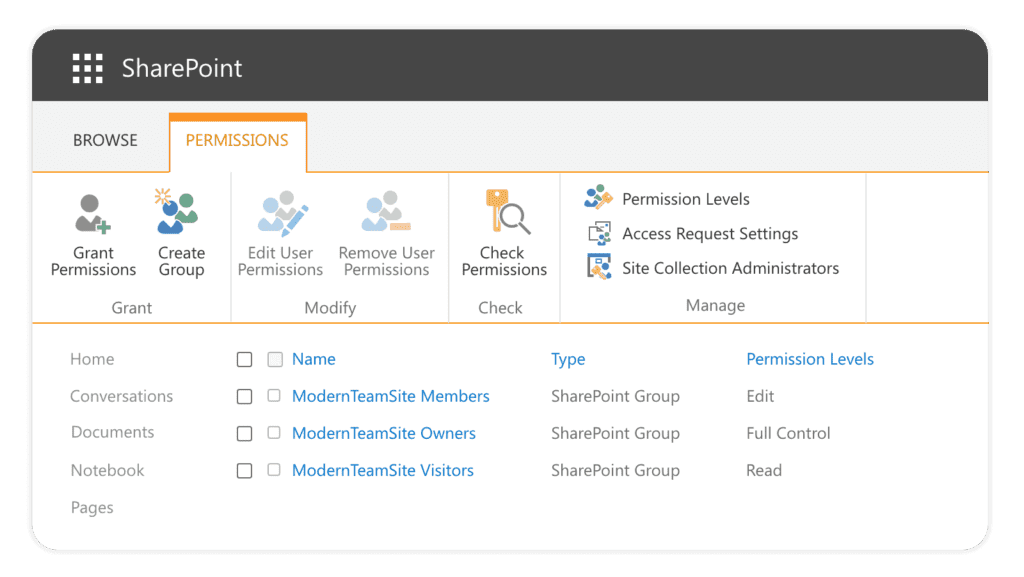Open Pages in left navigation
The image size is (1024, 577).
pos(92,508)
